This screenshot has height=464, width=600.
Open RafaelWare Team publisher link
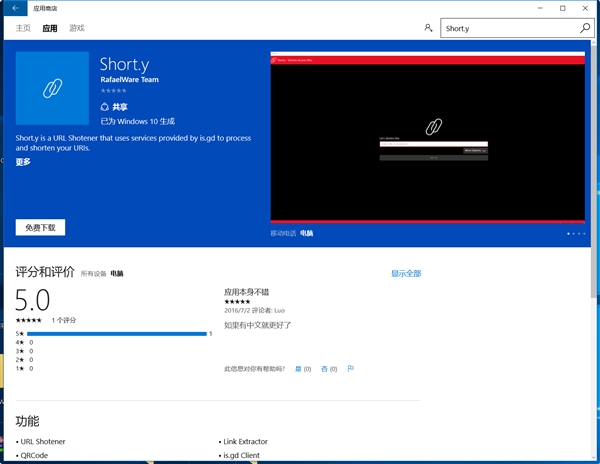click(129, 80)
